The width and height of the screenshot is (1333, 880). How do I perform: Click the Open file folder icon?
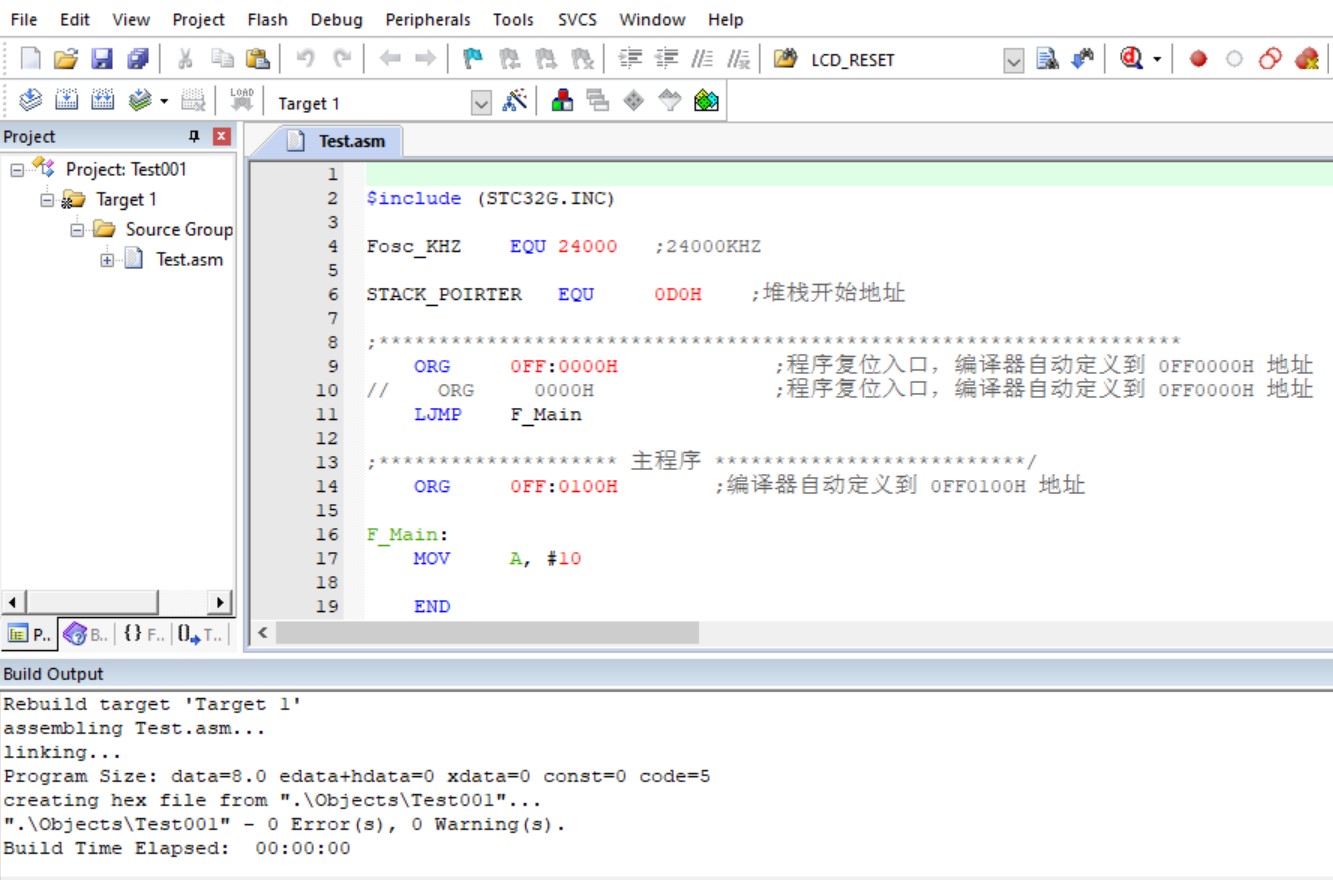coord(66,59)
